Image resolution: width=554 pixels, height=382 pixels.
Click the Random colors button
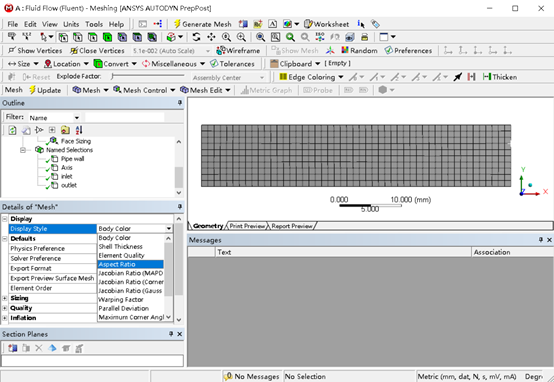pos(359,51)
